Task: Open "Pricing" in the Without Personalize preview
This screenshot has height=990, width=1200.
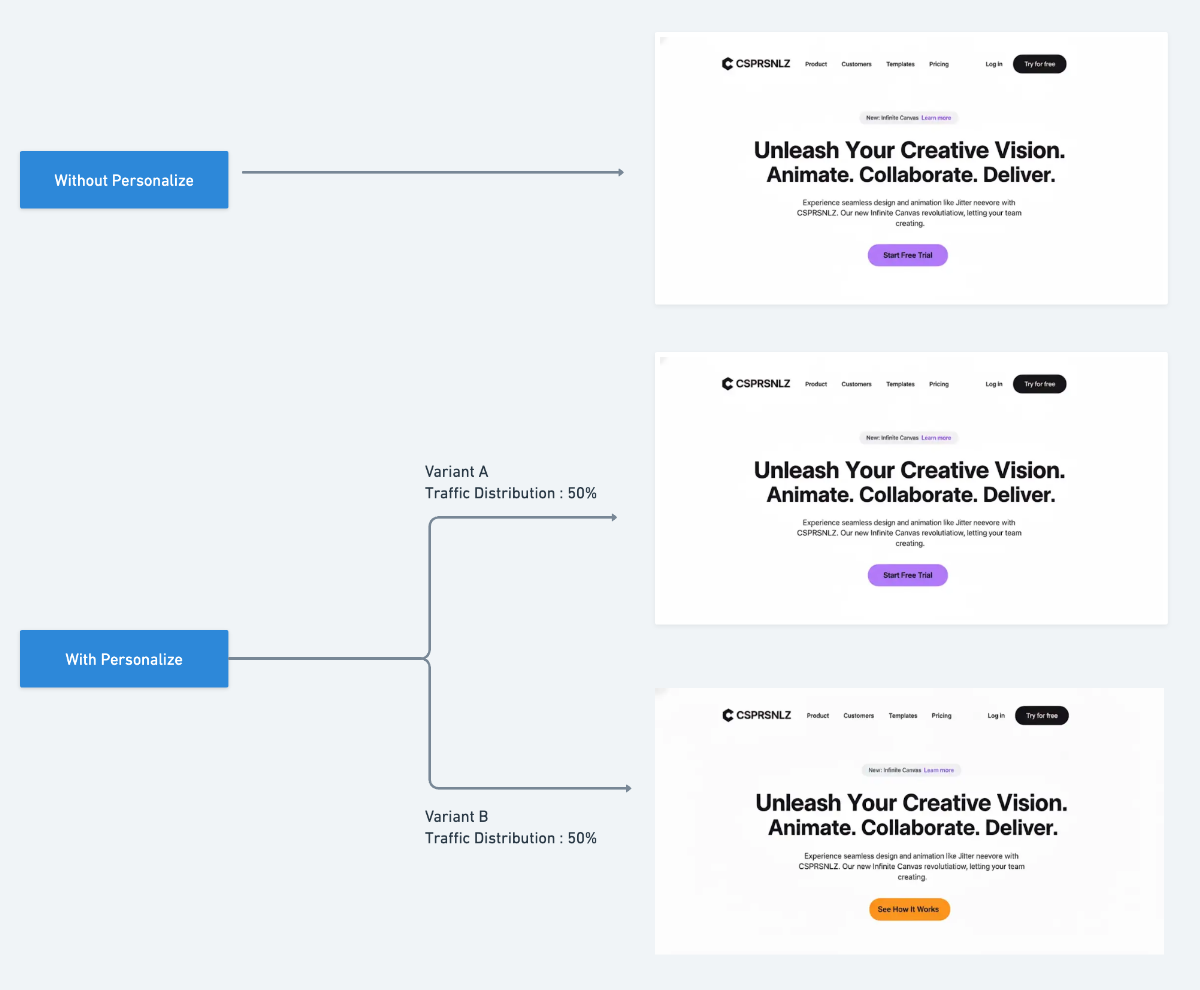Action: click(938, 64)
